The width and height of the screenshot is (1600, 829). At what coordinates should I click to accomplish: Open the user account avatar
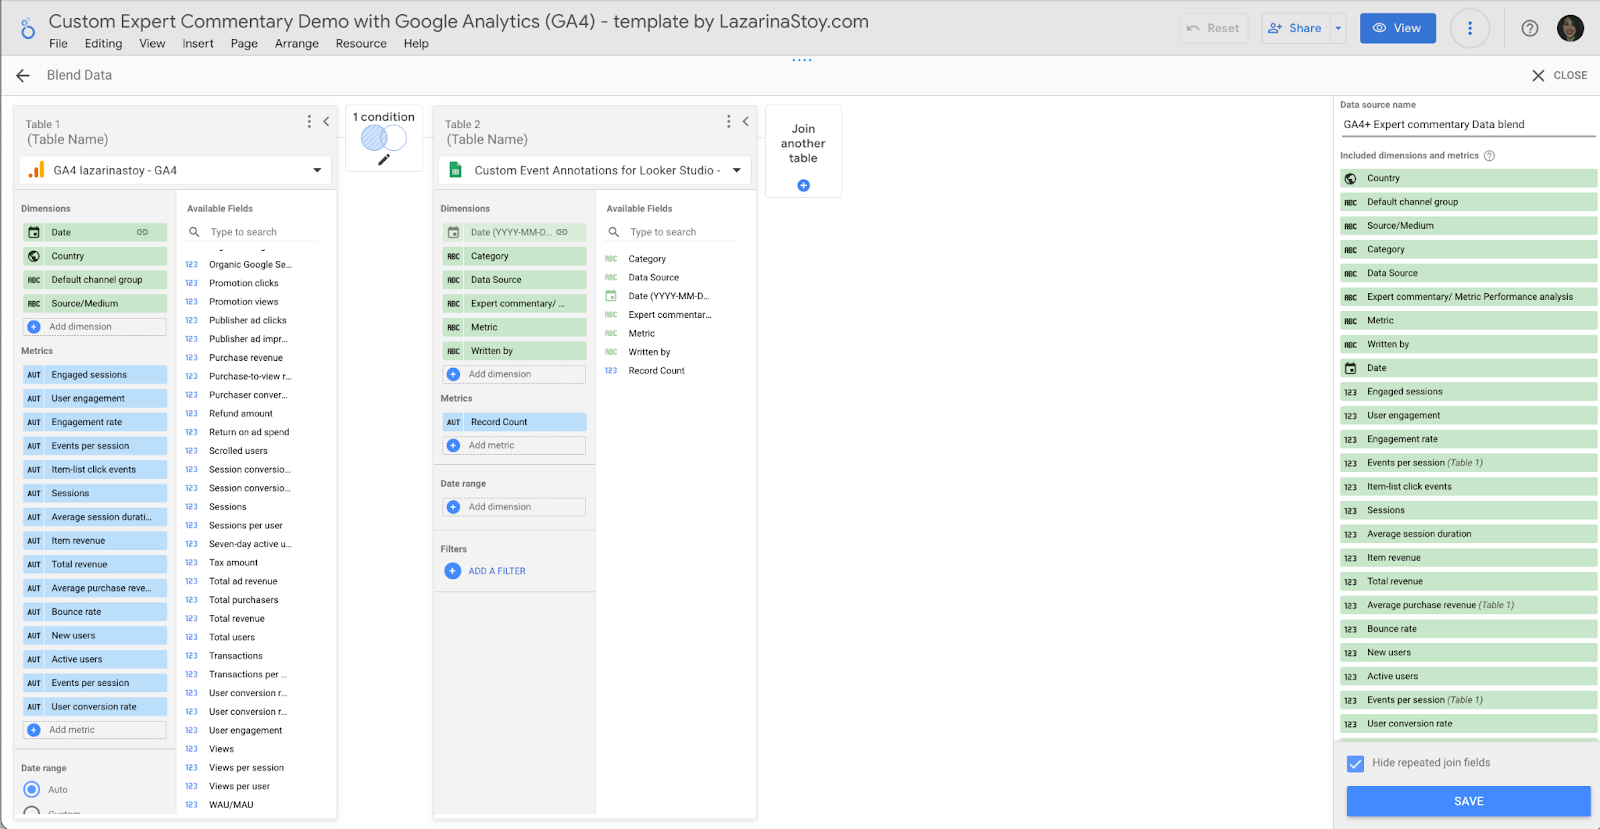[x=1570, y=28]
